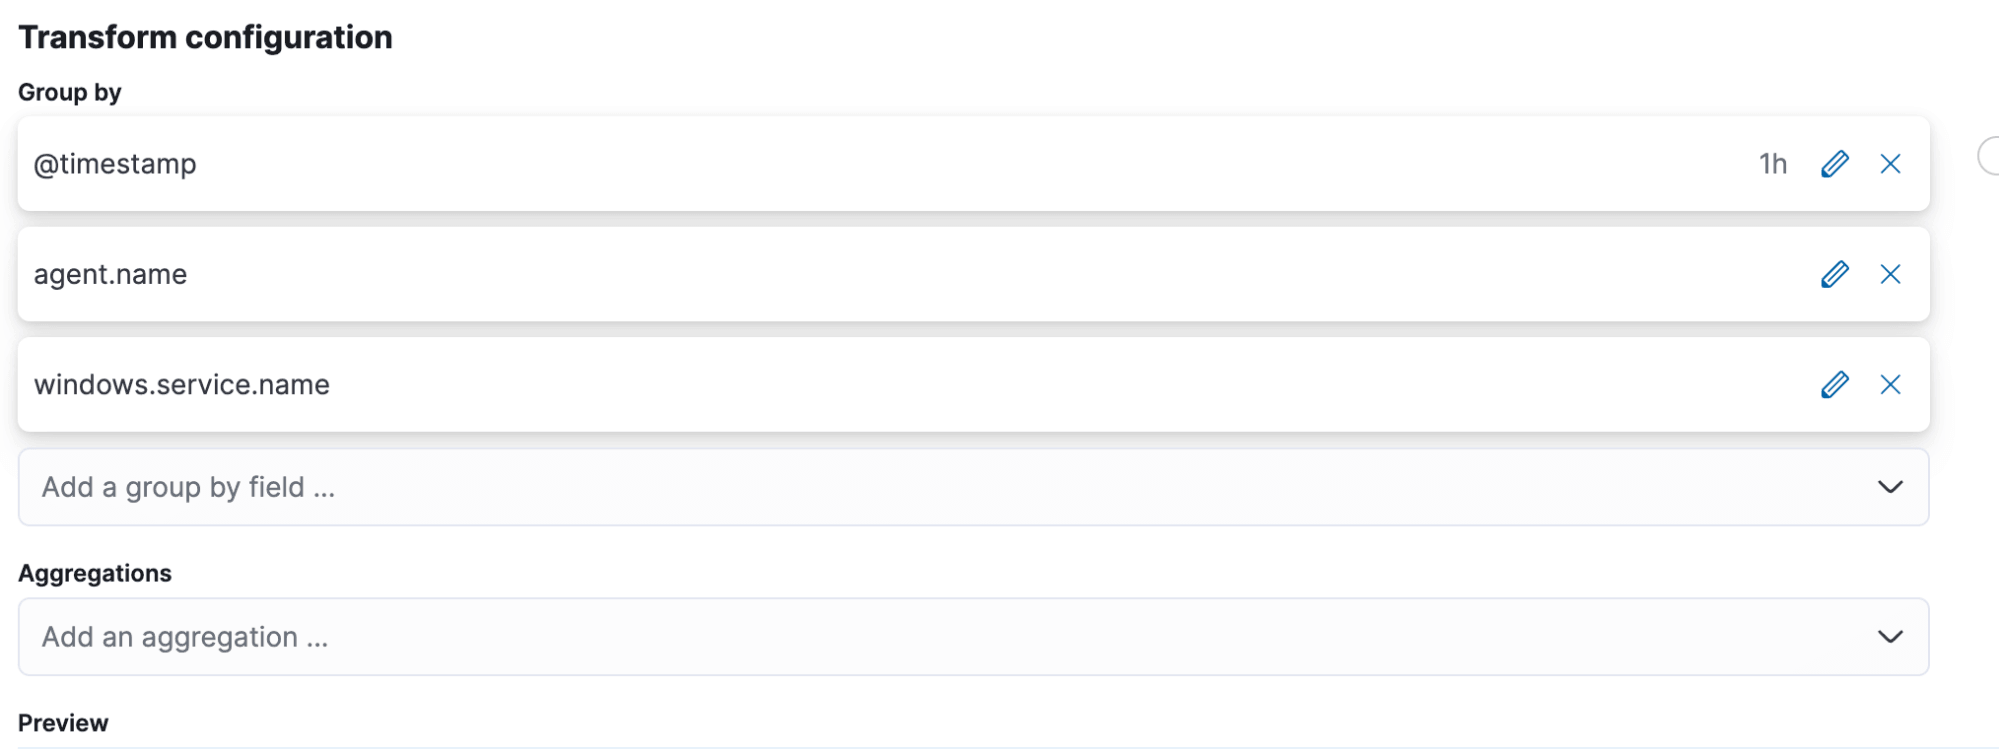Click the Preview section heading
The height and width of the screenshot is (750, 1999).
coord(63,723)
